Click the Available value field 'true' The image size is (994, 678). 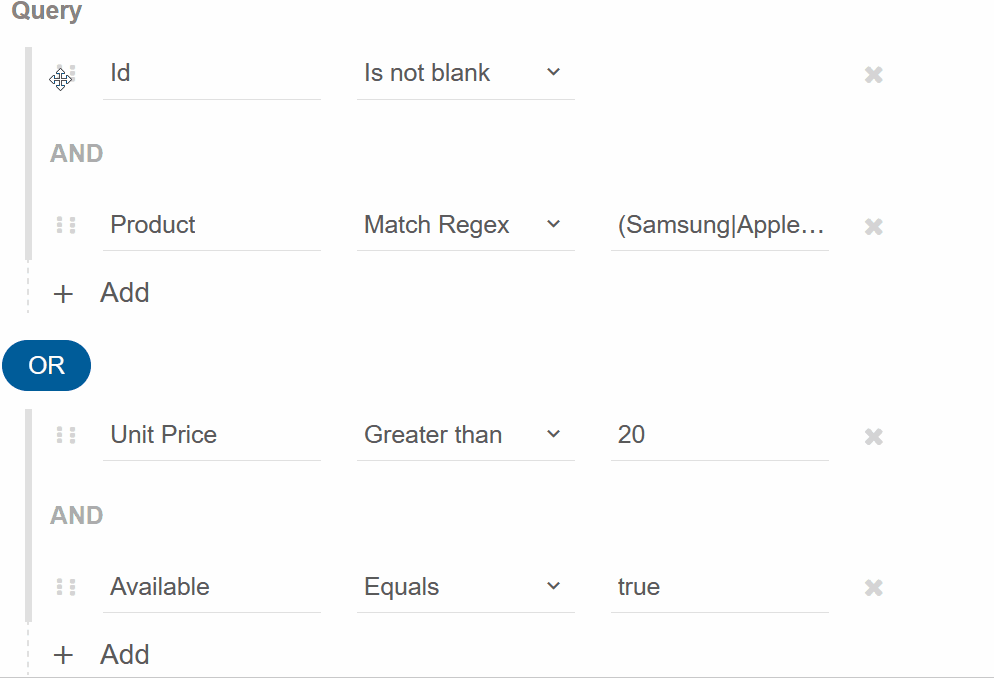pyautogui.click(x=720, y=587)
